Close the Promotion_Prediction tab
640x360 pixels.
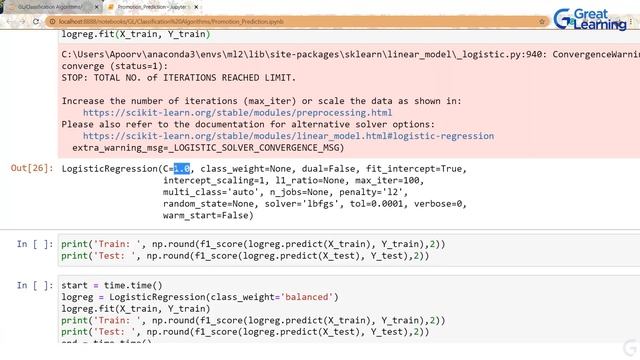pos(196,7)
